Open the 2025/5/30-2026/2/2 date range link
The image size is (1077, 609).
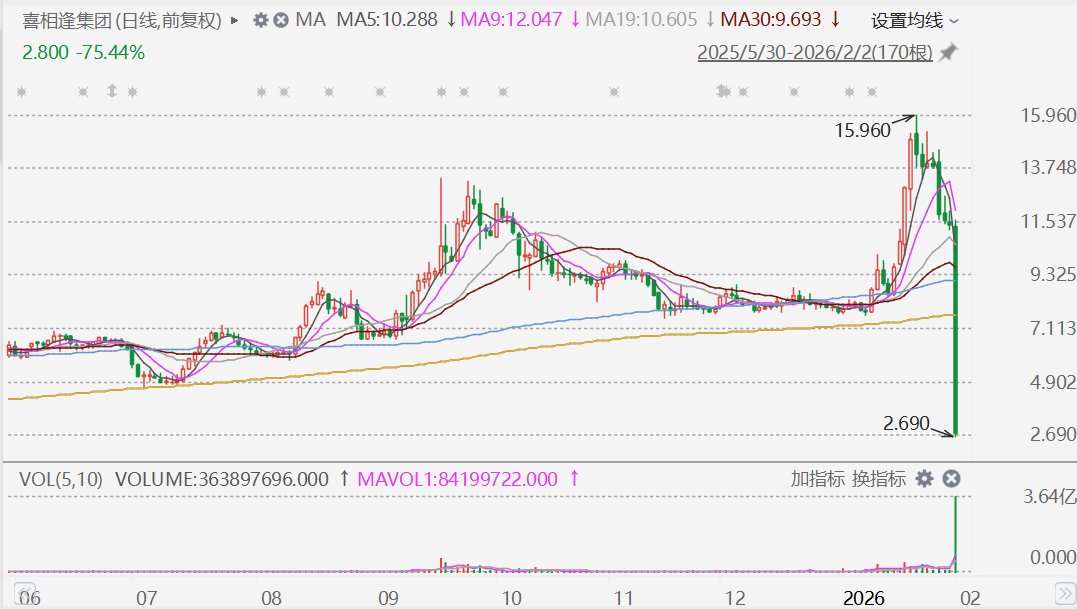814,52
